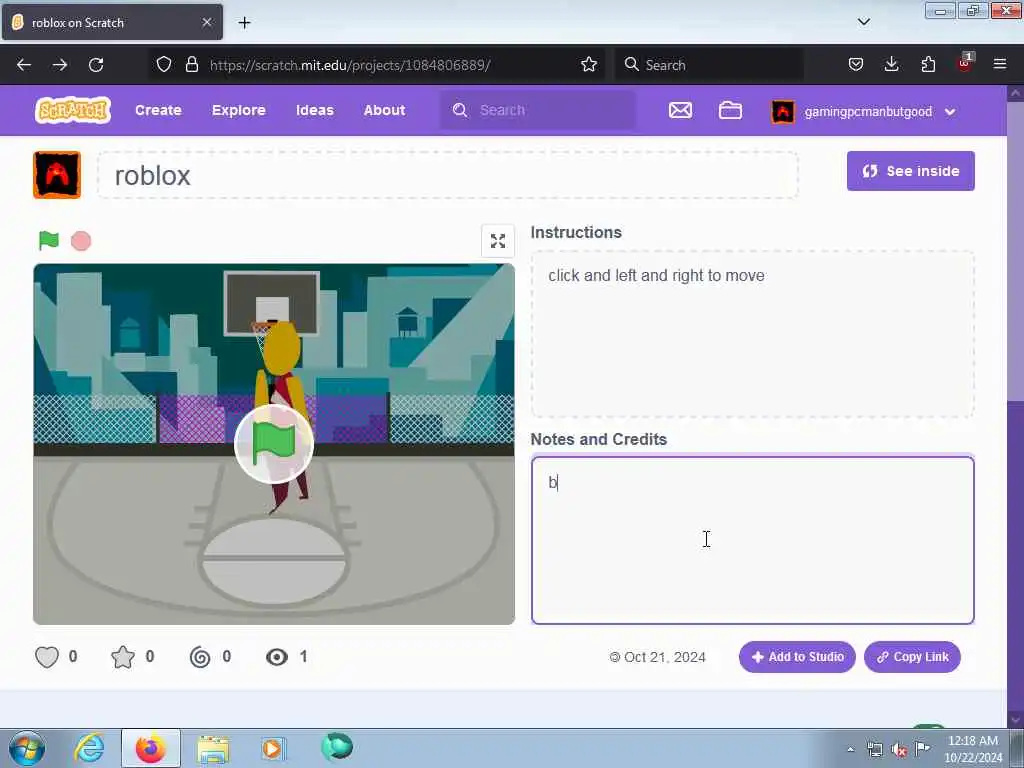This screenshot has width=1024, height=768.
Task: Open Windows Explorer folder from taskbar
Action: pos(213,750)
